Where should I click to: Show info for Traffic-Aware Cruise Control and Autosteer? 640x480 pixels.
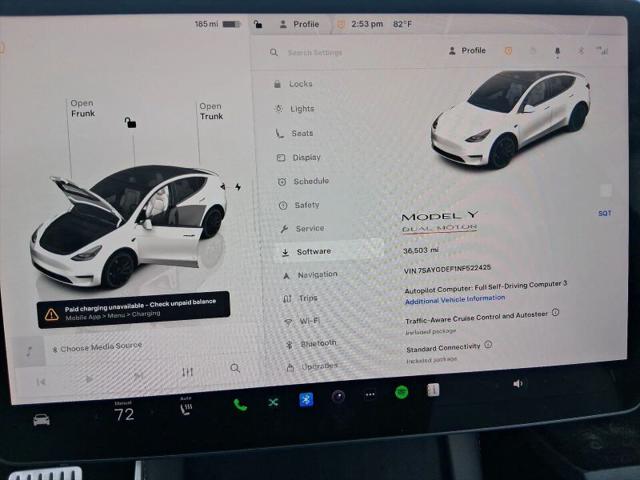(556, 313)
